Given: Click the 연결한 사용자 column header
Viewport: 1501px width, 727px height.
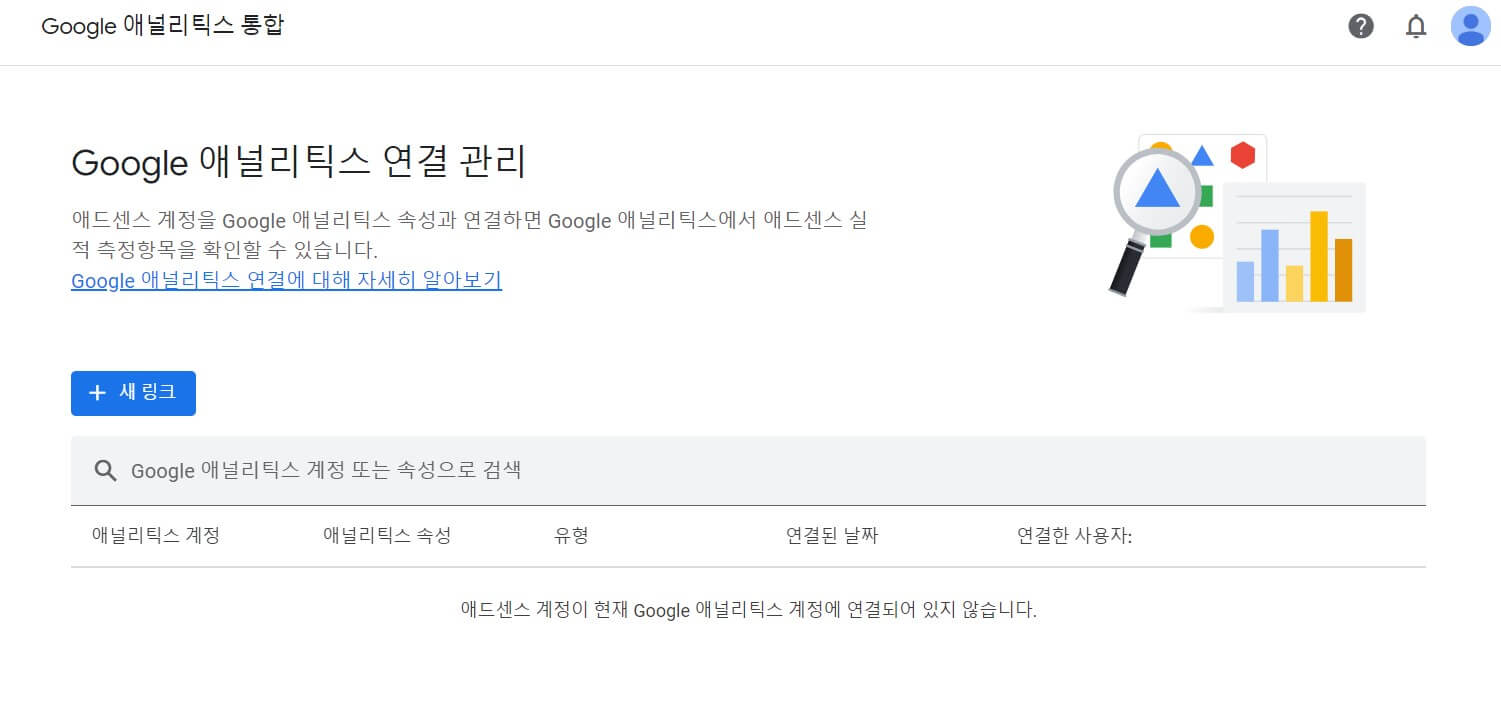Looking at the screenshot, I should (x=1073, y=535).
